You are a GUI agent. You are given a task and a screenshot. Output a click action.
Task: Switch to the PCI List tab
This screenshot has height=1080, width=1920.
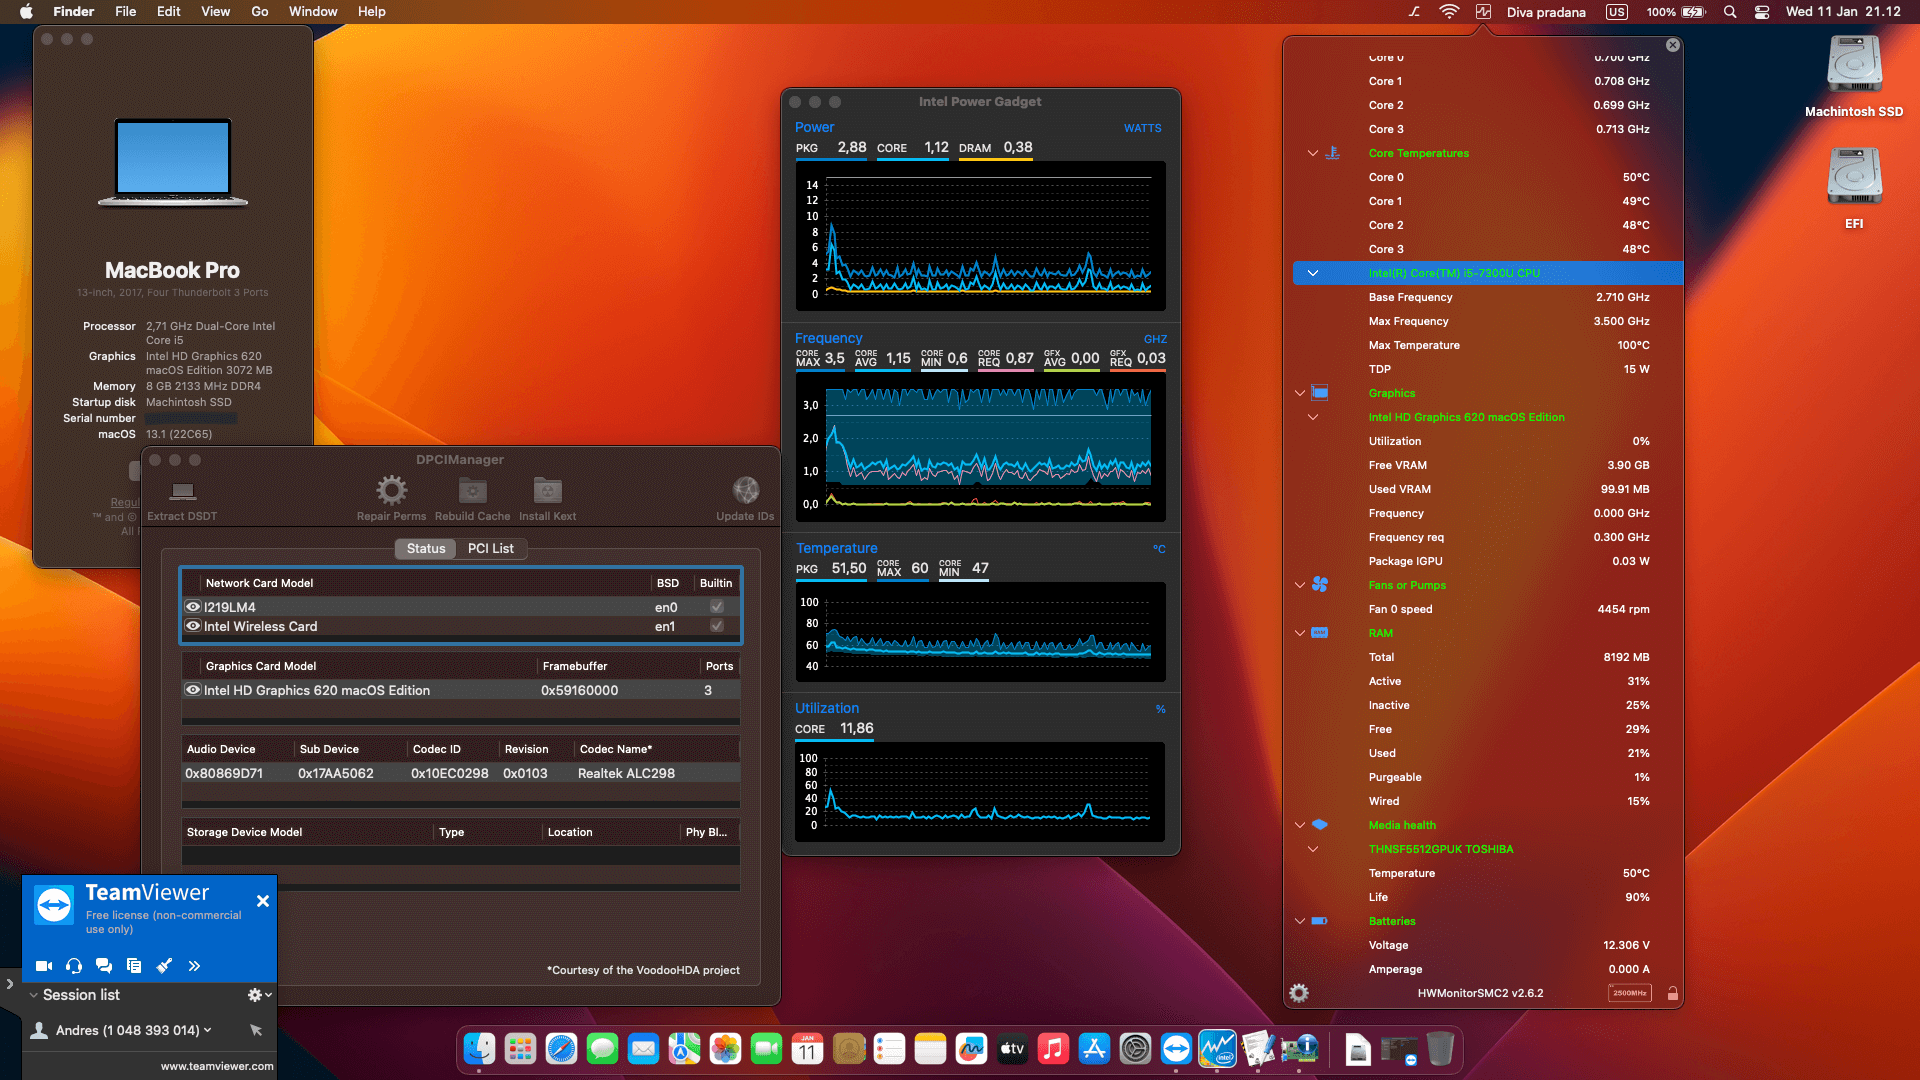click(x=491, y=548)
